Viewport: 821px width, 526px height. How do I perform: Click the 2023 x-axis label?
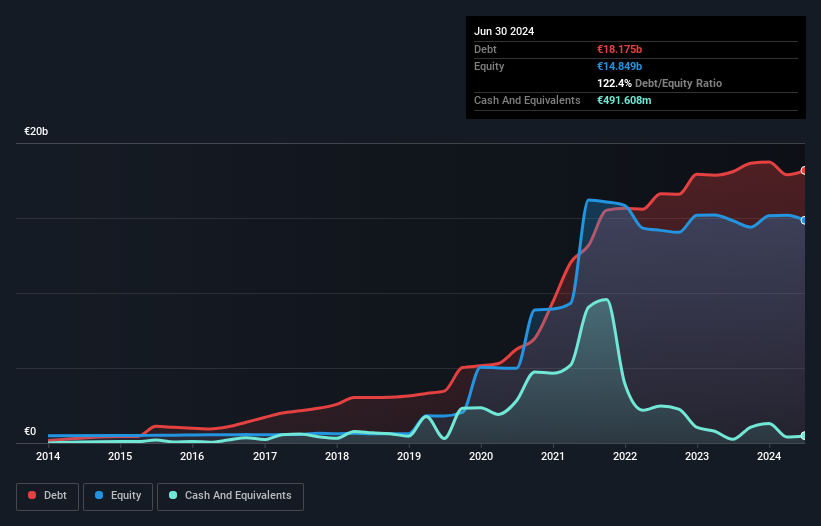[x=697, y=456]
